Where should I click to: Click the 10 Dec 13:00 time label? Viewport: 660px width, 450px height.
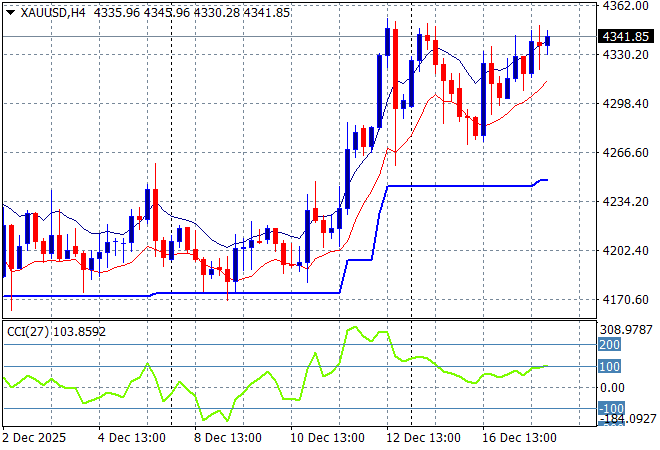tap(325, 437)
